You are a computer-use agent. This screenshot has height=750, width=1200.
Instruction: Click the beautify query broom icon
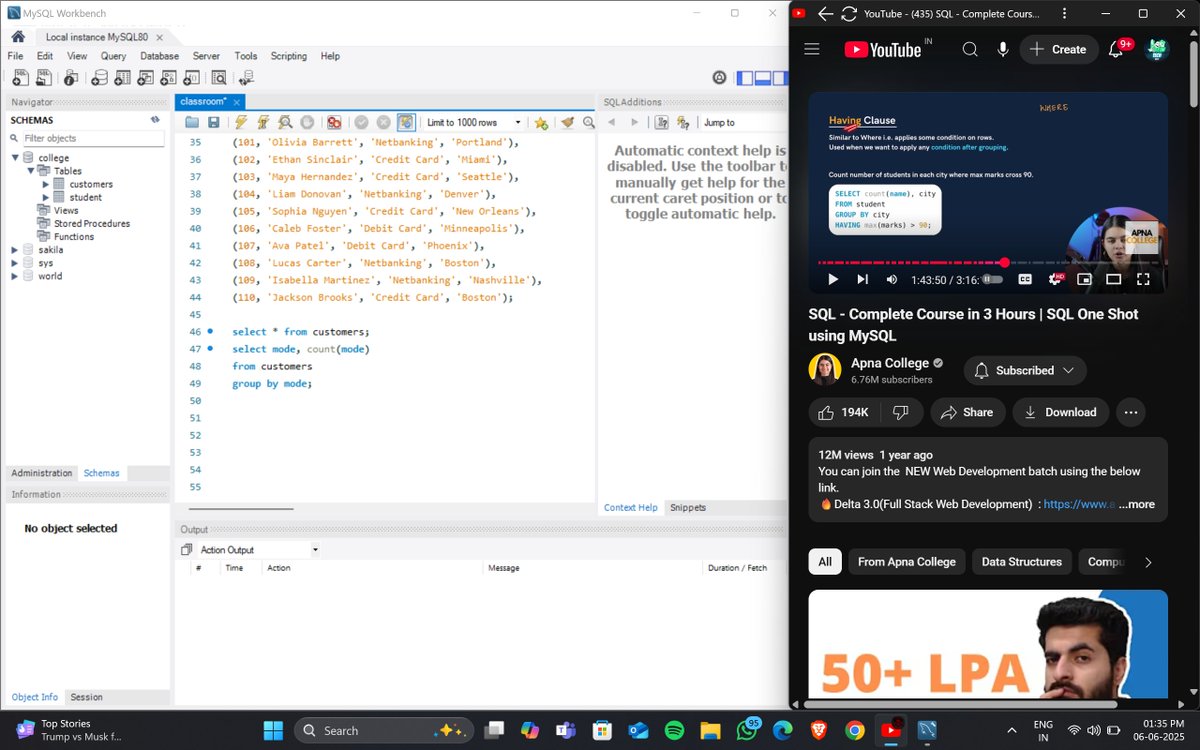[x=567, y=122]
